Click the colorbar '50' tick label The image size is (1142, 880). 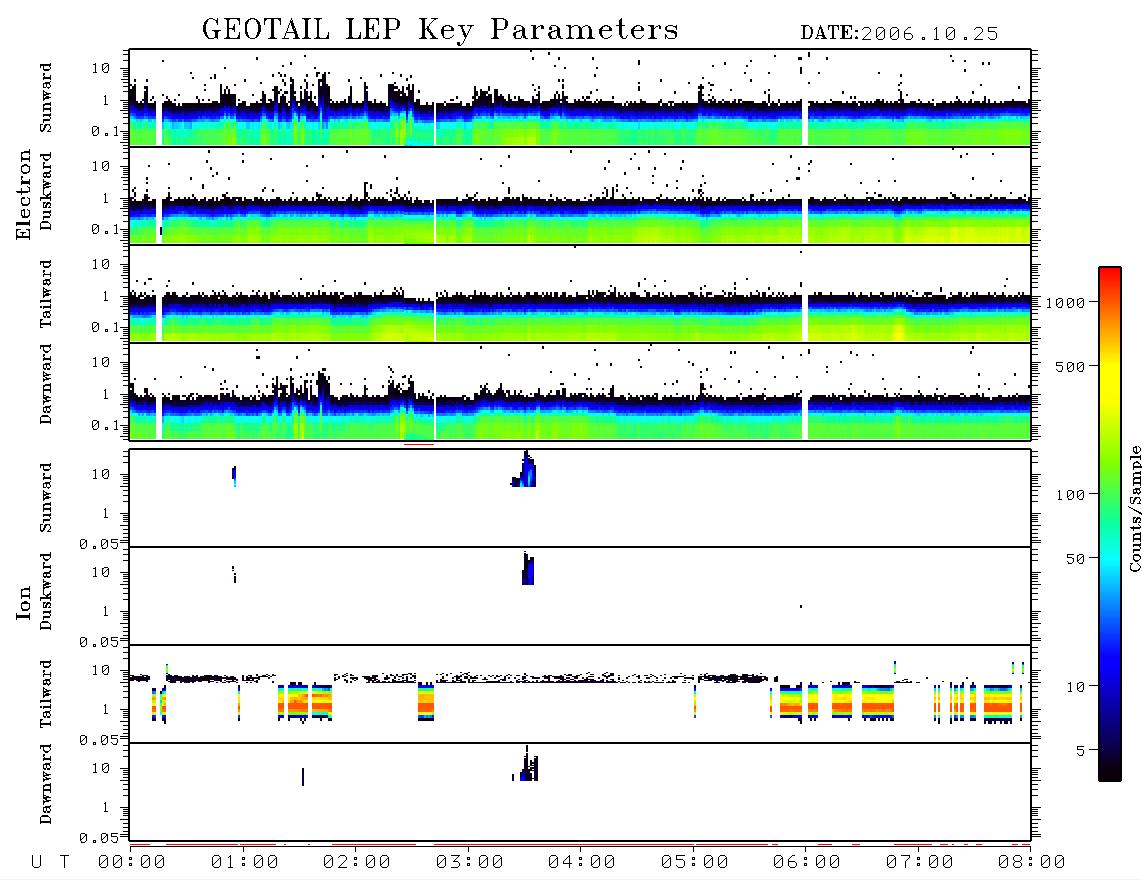[1075, 559]
